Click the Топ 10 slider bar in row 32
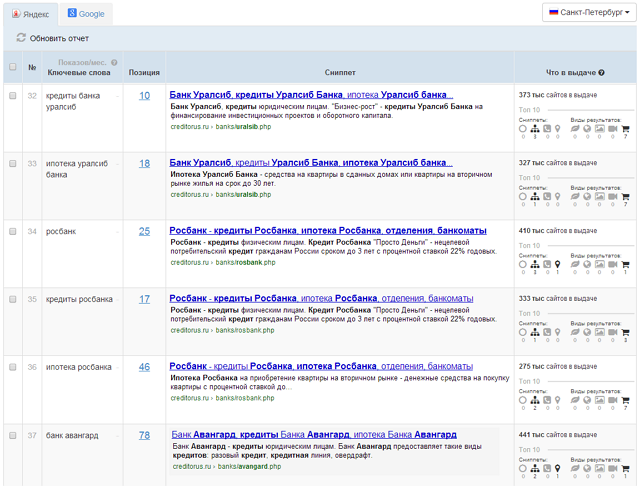This screenshot has width=640, height=486. [590, 110]
